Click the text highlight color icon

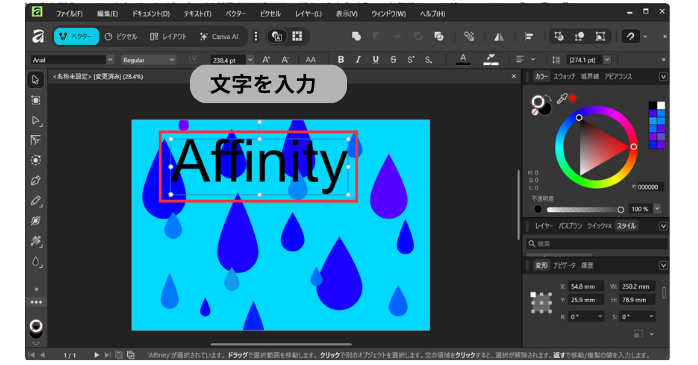coord(491,59)
